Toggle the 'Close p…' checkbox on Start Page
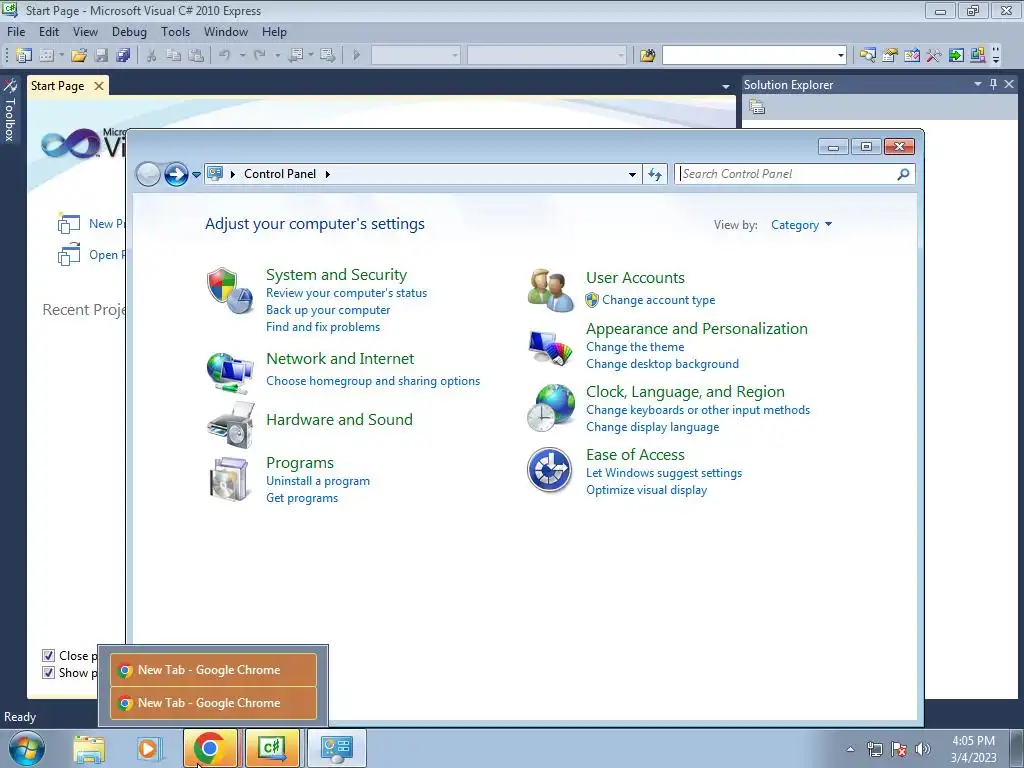Viewport: 1024px width, 768px height. coord(48,656)
